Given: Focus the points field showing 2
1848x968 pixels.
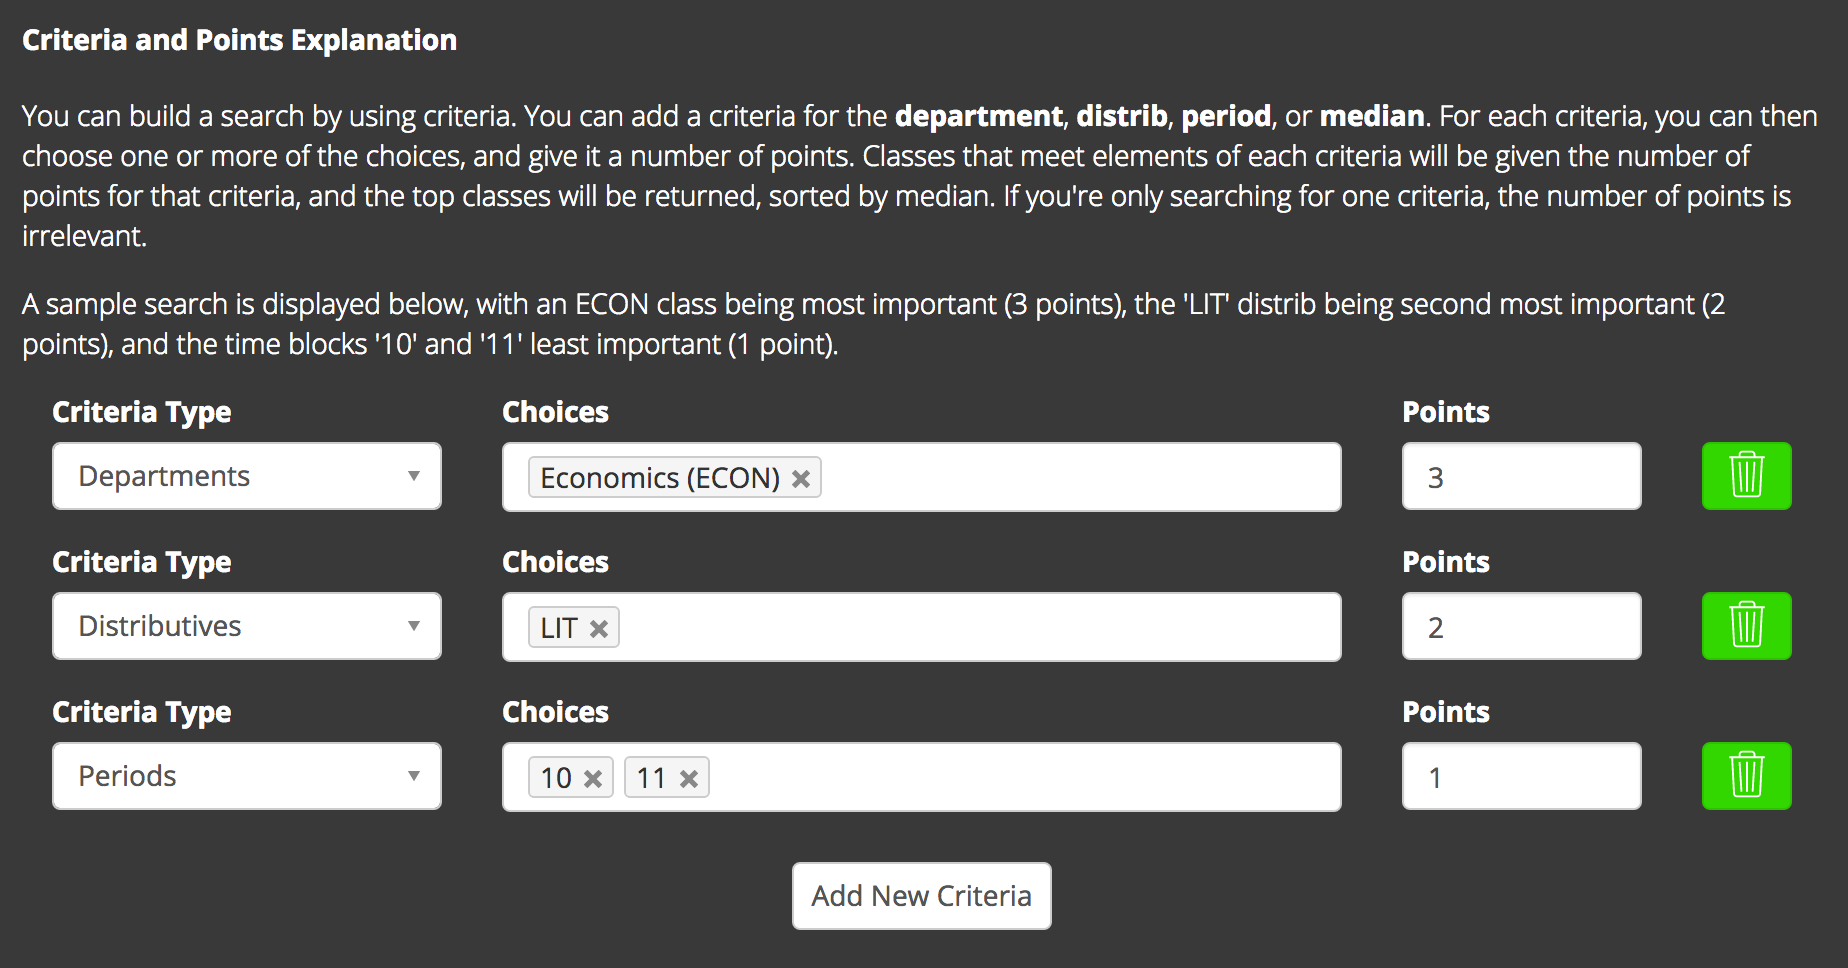Looking at the screenshot, I should (1521, 626).
